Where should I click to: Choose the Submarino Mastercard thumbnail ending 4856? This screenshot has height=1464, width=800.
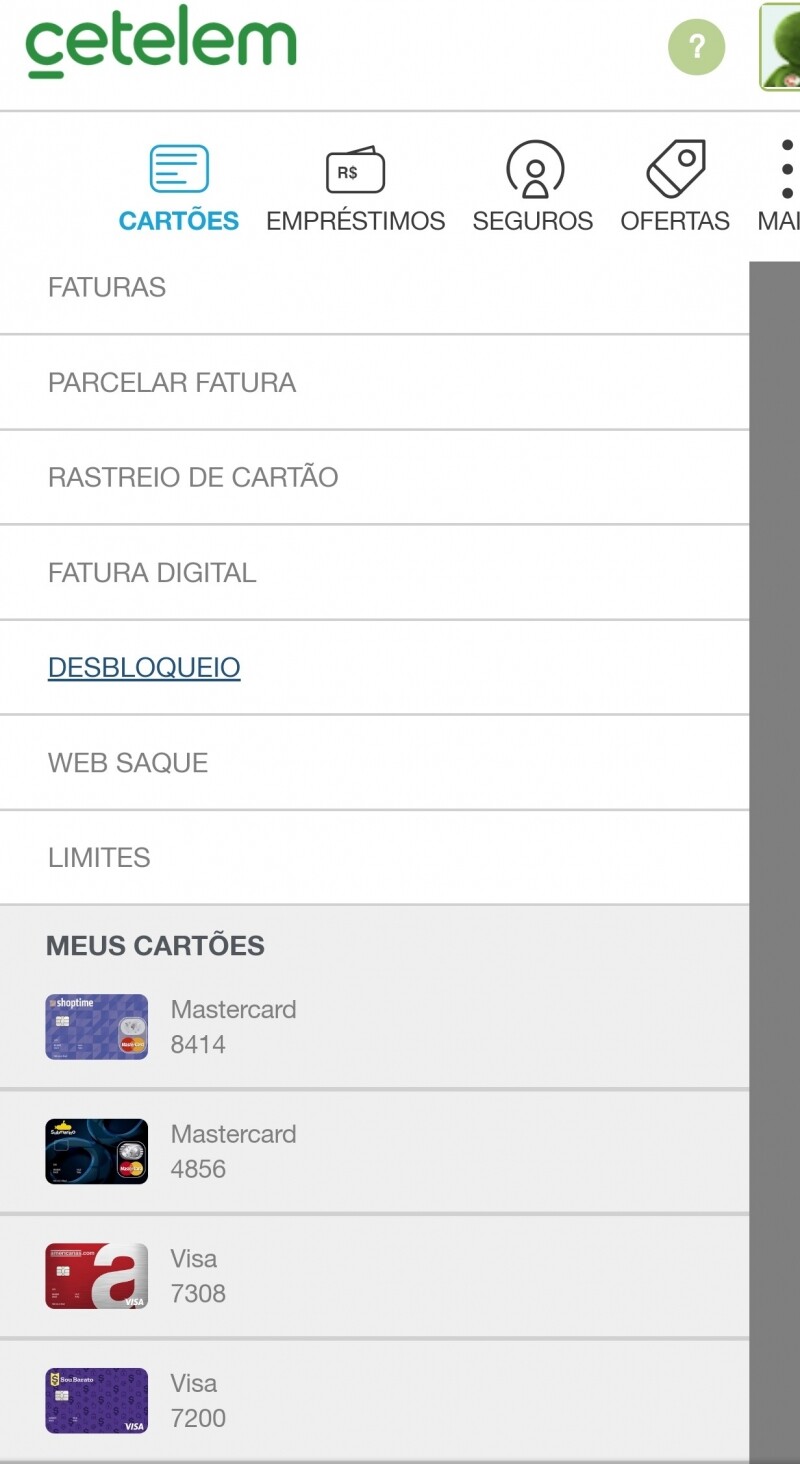click(x=97, y=1151)
